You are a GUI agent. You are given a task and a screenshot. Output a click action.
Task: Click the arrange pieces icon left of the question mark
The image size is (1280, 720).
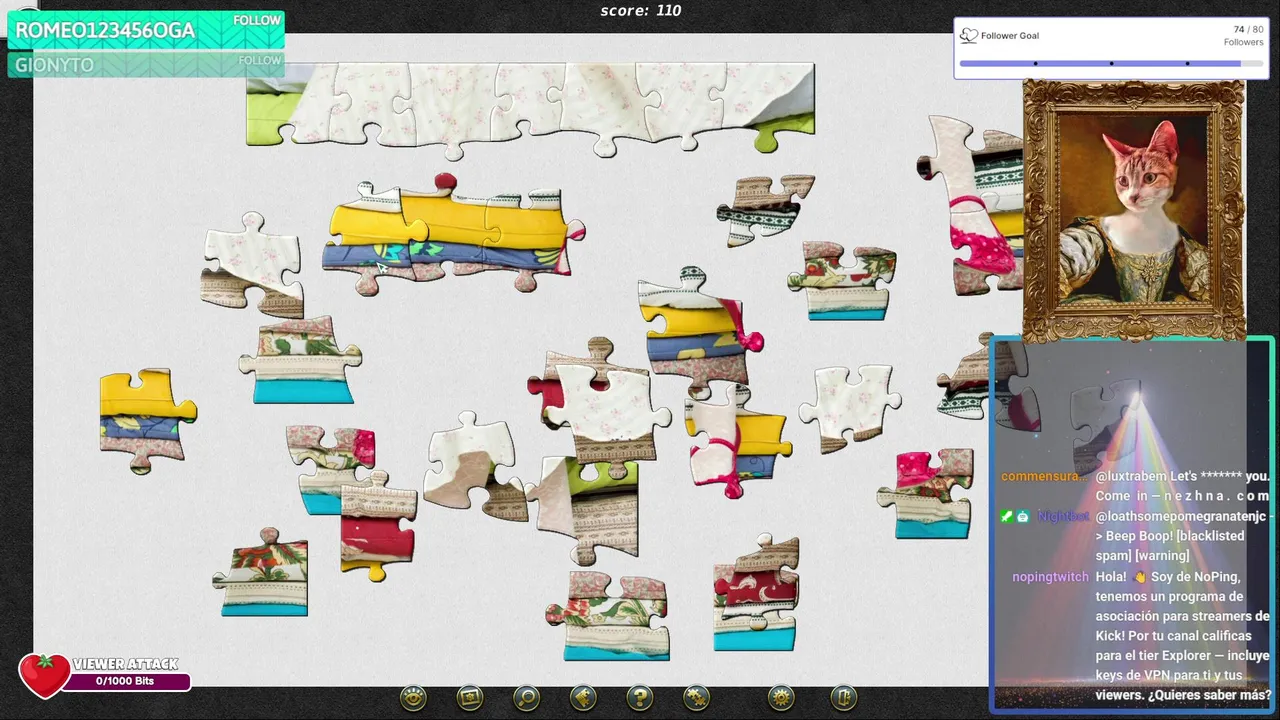pyautogui.click(x=583, y=698)
